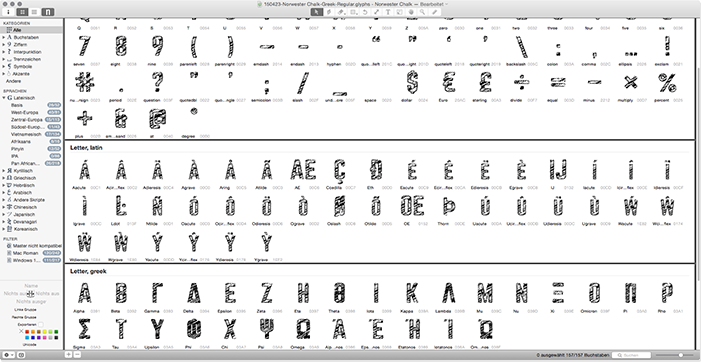Pick the Annotation tool

(399, 12)
